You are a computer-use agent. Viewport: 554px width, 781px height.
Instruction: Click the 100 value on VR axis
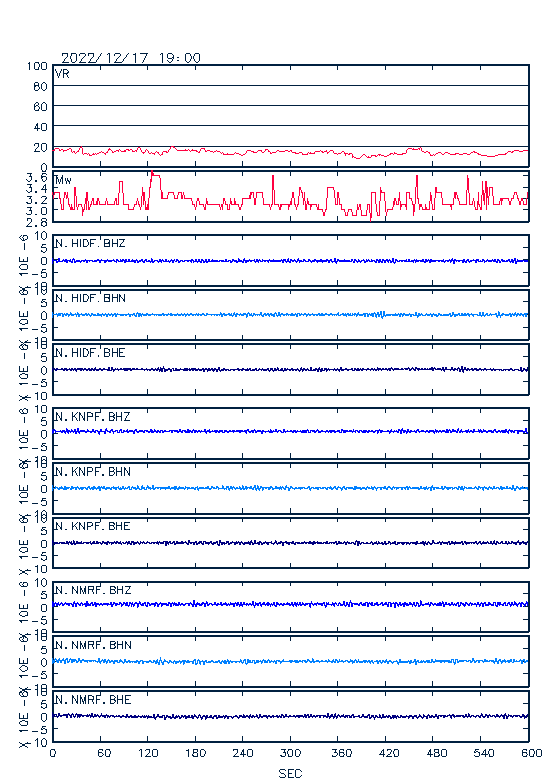[x=37, y=66]
